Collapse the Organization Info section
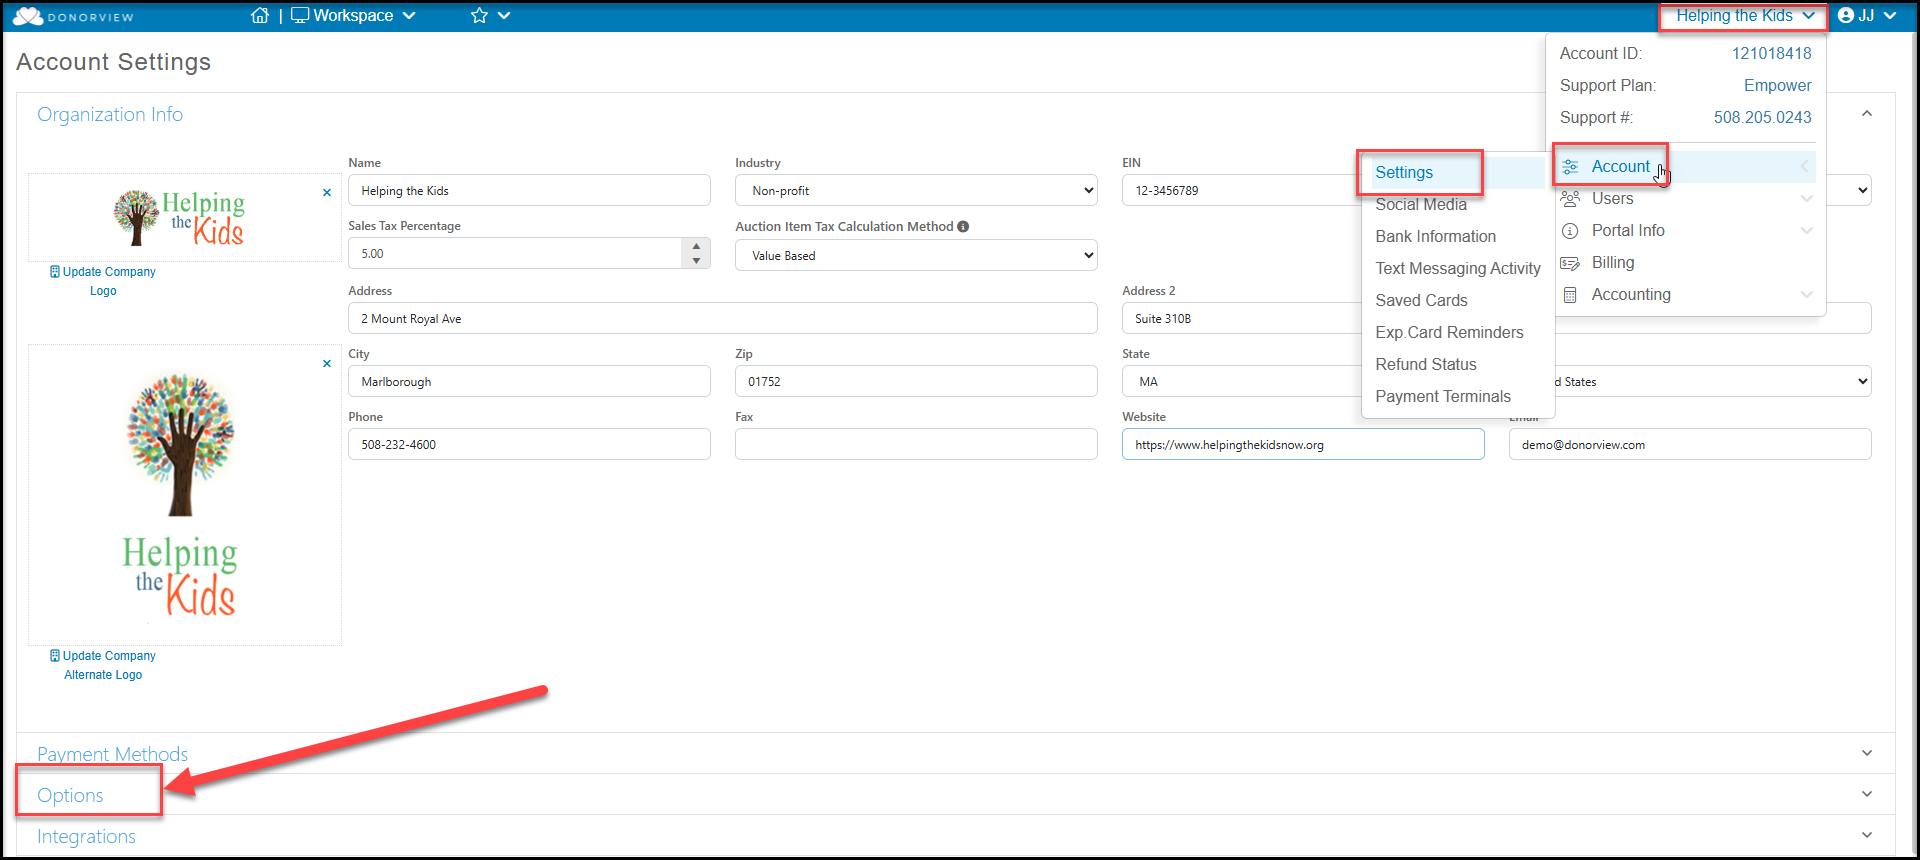The width and height of the screenshot is (1920, 860). coord(1867,114)
